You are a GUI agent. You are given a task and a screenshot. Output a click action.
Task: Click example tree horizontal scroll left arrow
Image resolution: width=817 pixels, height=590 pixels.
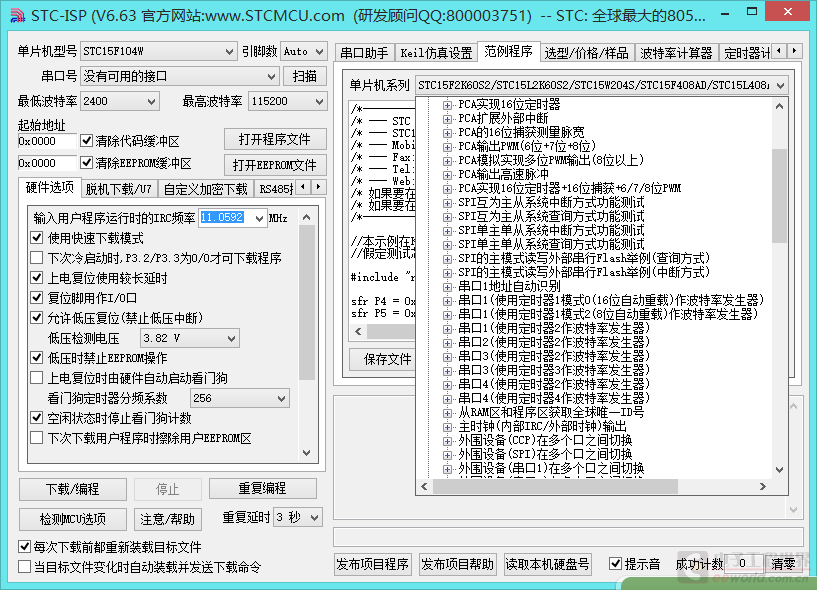pyautogui.click(x=424, y=486)
